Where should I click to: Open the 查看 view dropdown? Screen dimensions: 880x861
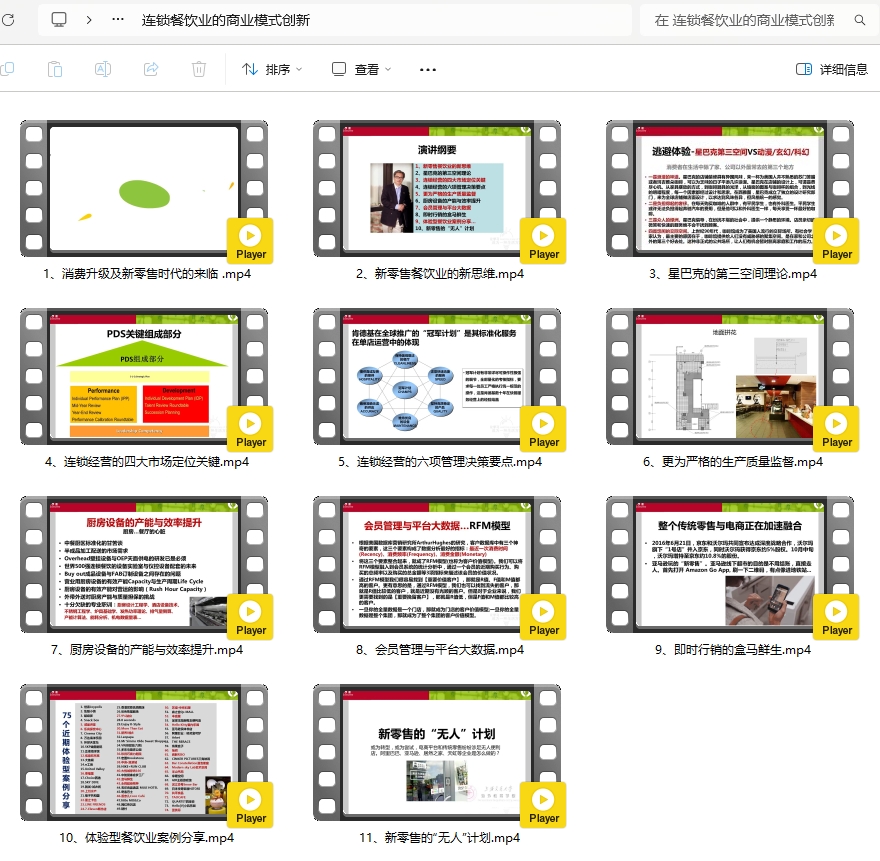pyautogui.click(x=362, y=69)
